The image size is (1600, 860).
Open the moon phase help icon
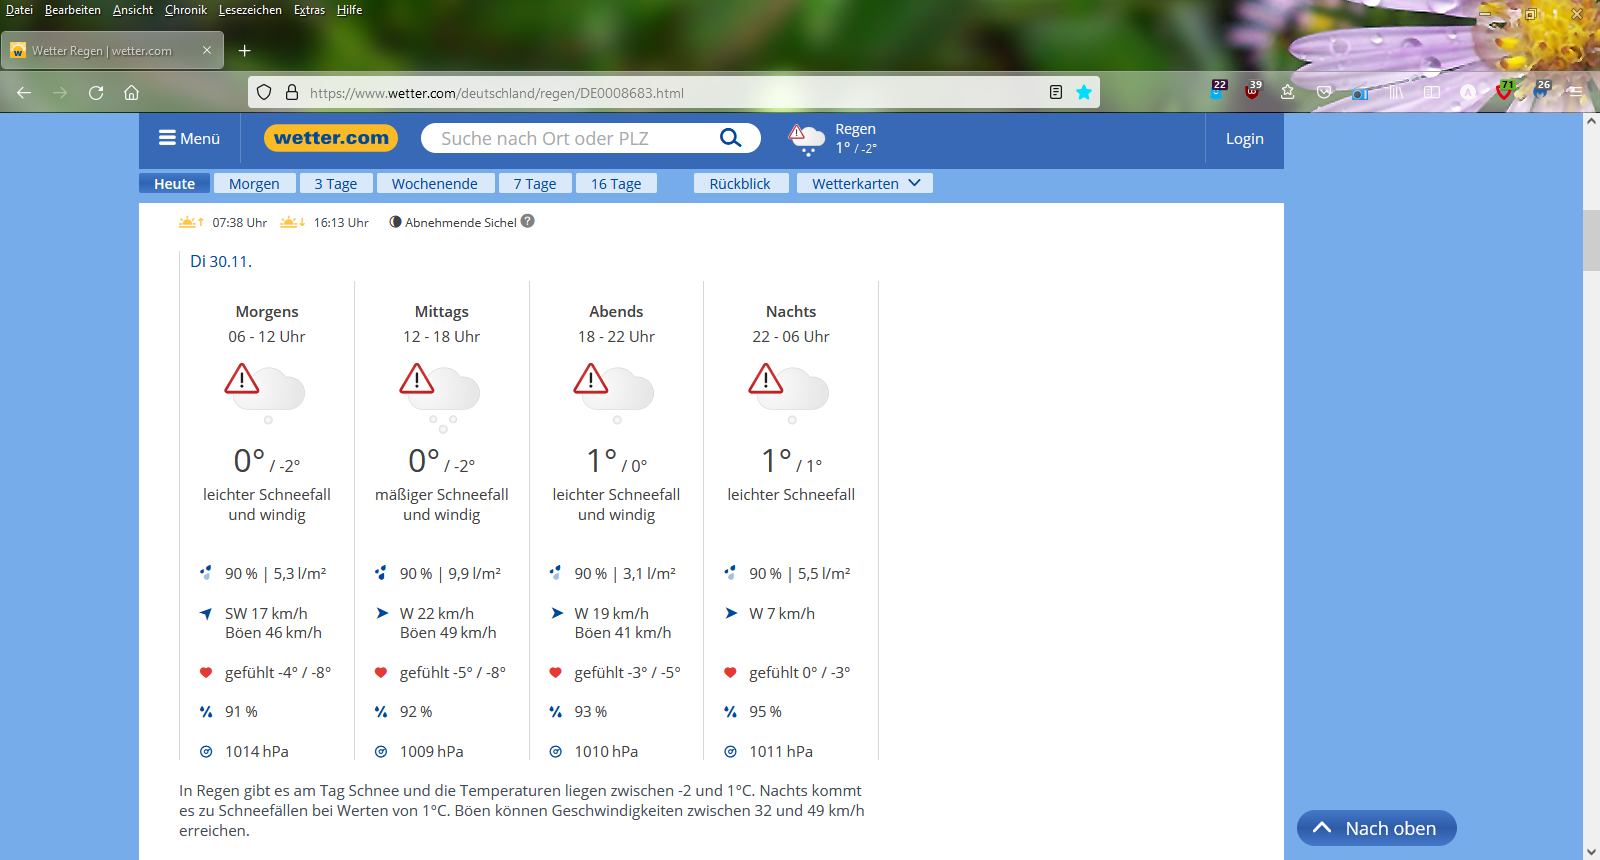point(528,222)
